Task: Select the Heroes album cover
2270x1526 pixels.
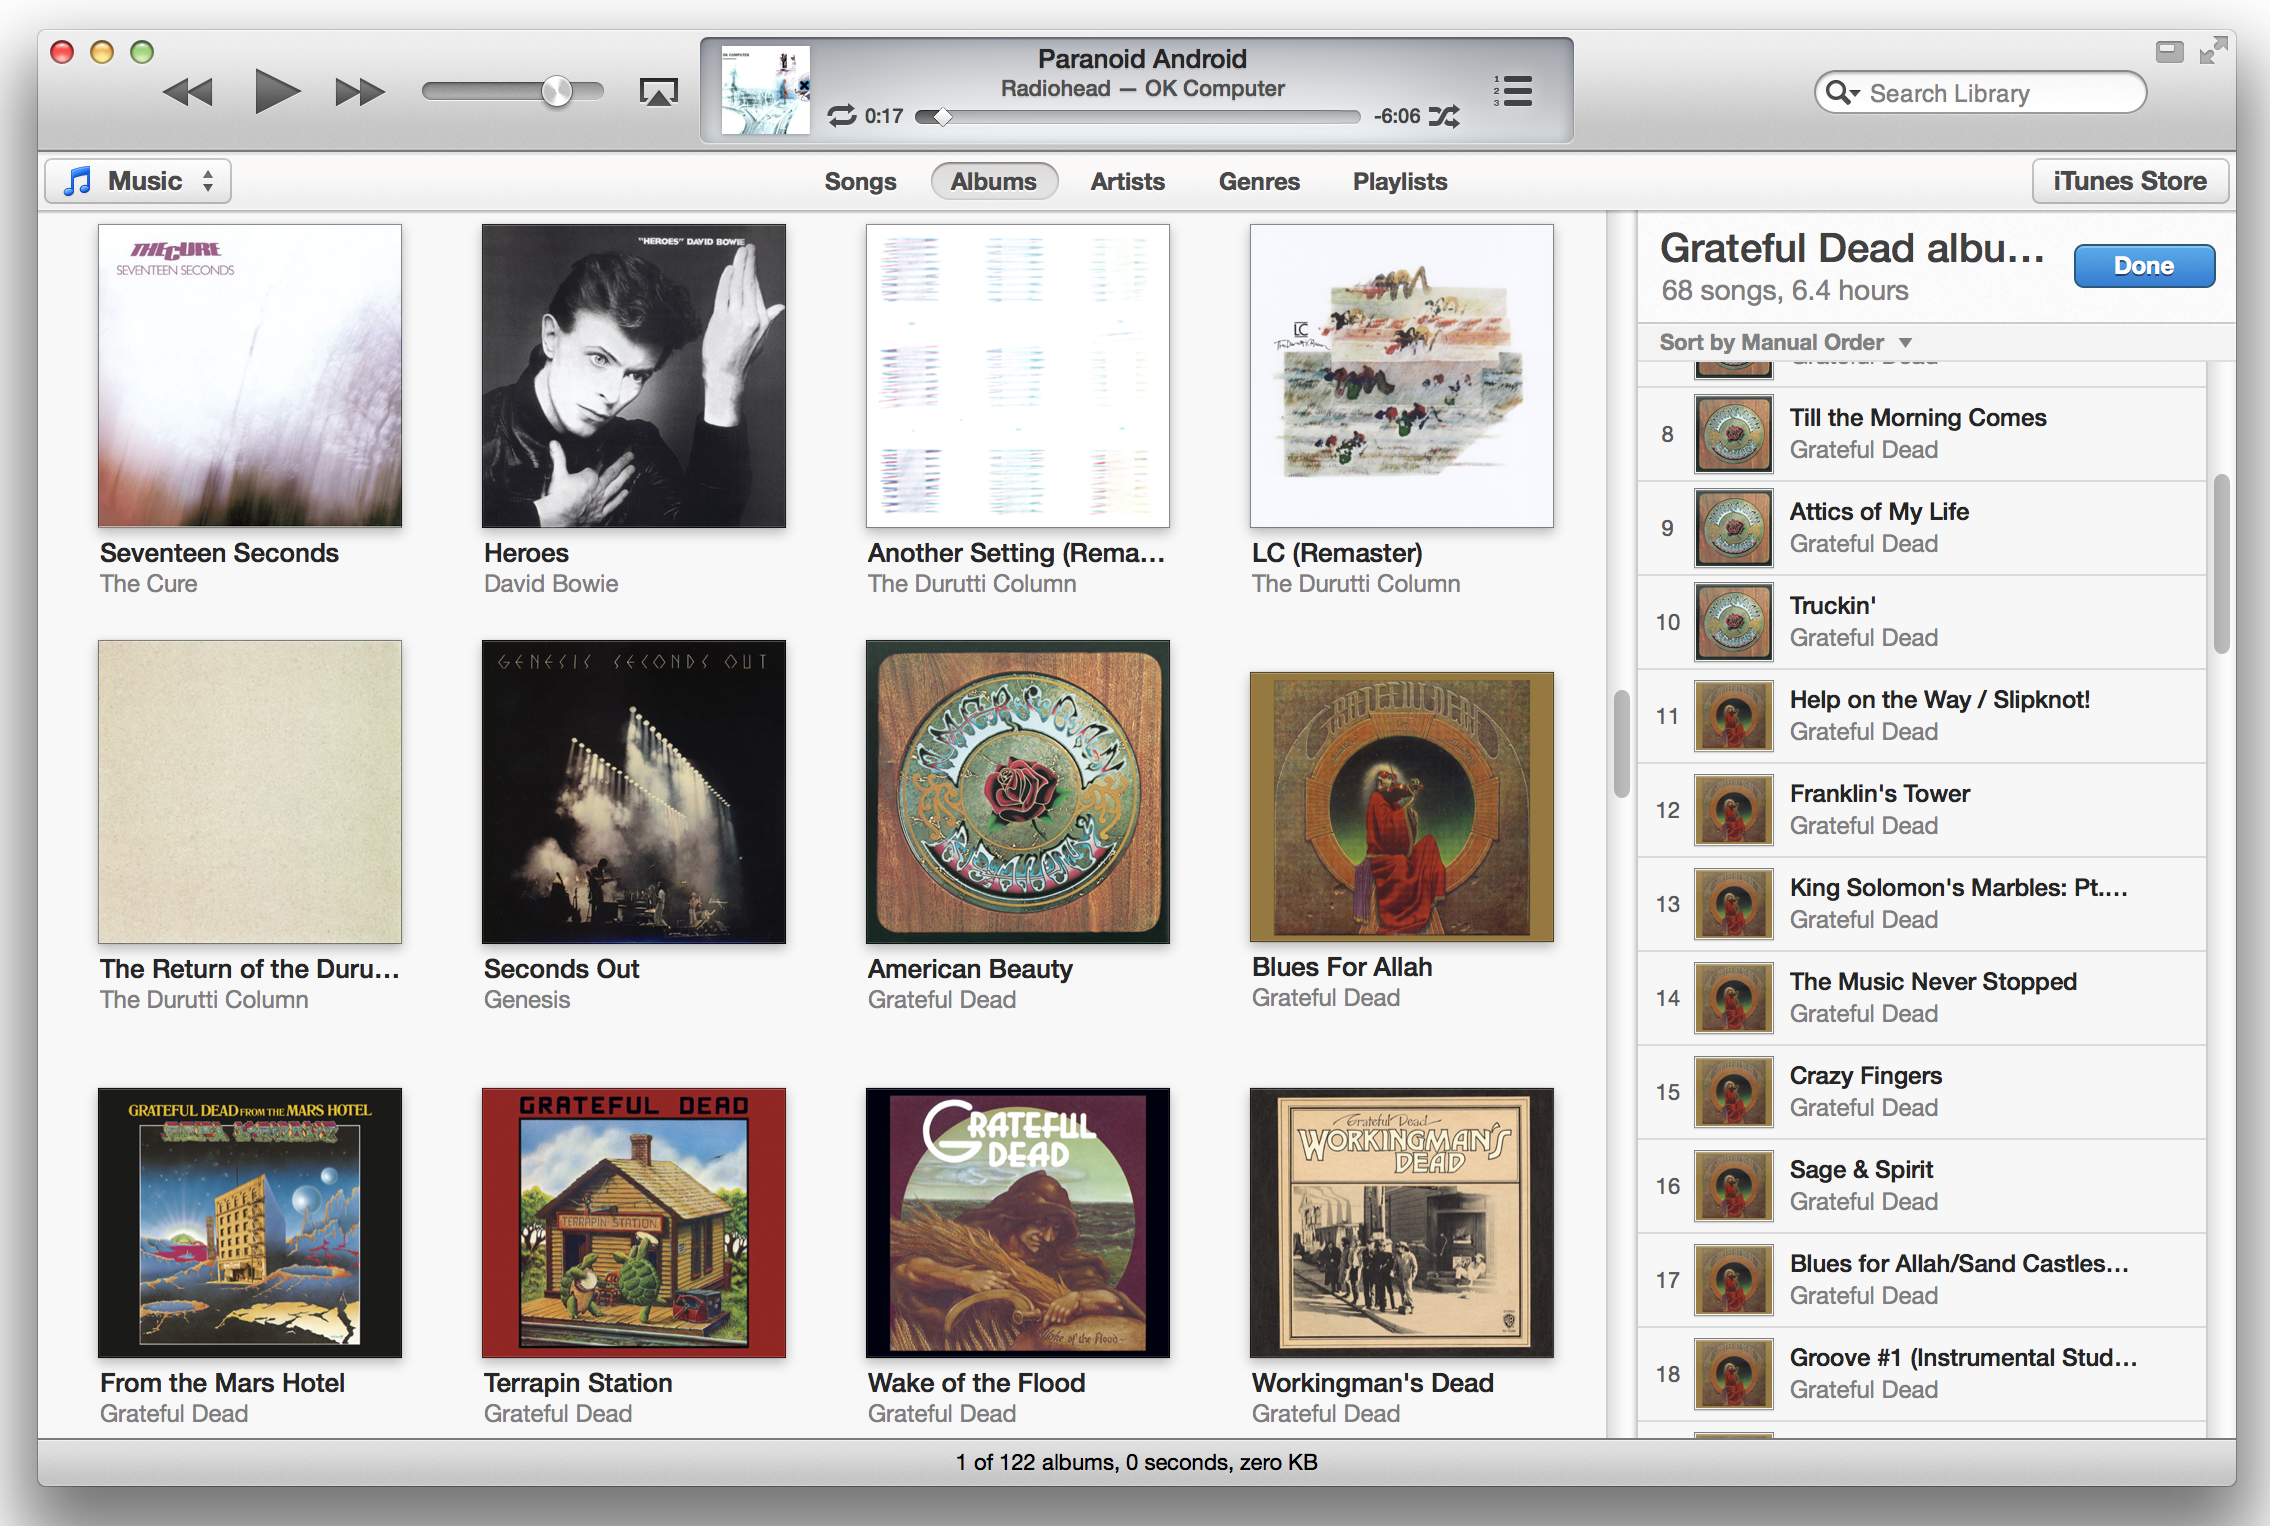Action: pos(634,376)
